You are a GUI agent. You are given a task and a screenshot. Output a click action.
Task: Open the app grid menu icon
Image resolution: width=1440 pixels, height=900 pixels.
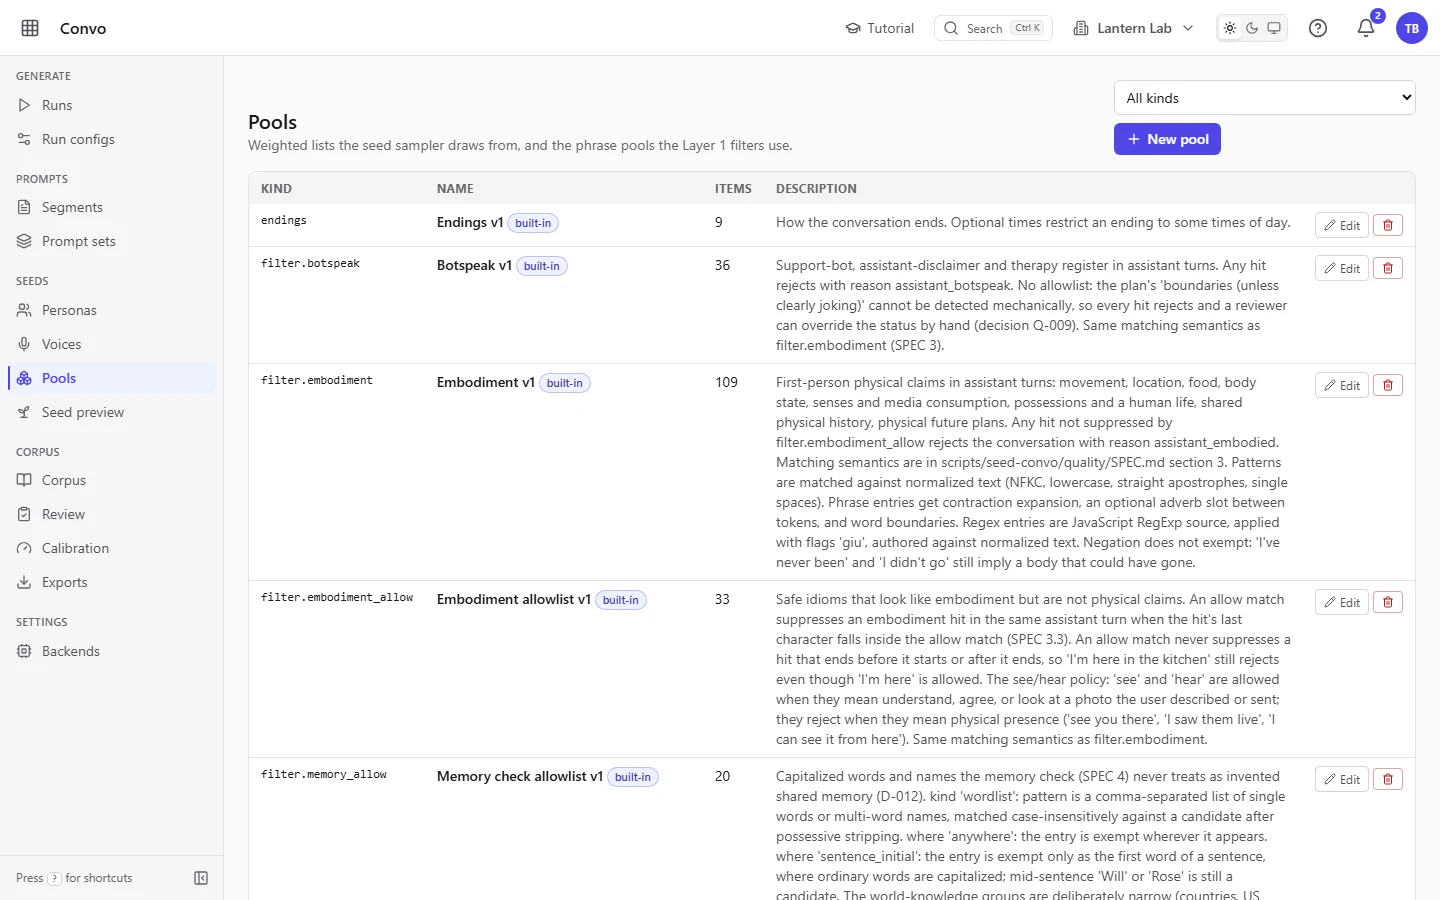click(x=30, y=28)
